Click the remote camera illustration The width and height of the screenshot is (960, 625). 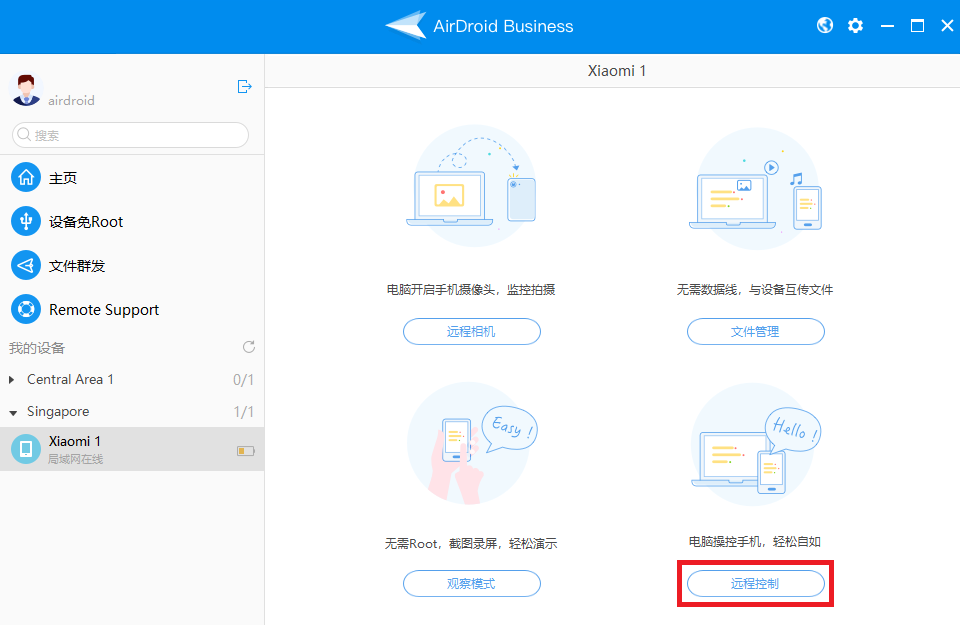471,186
